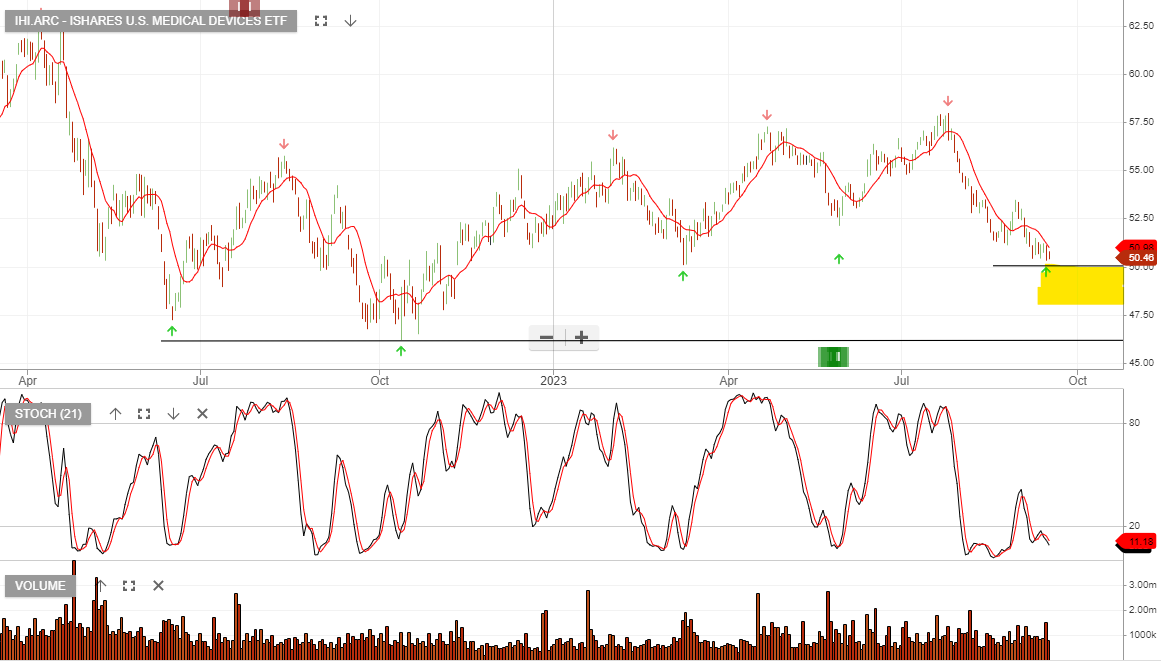Select the green buy-signal arrow near latest candle
The height and width of the screenshot is (662, 1161).
[x=1046, y=271]
